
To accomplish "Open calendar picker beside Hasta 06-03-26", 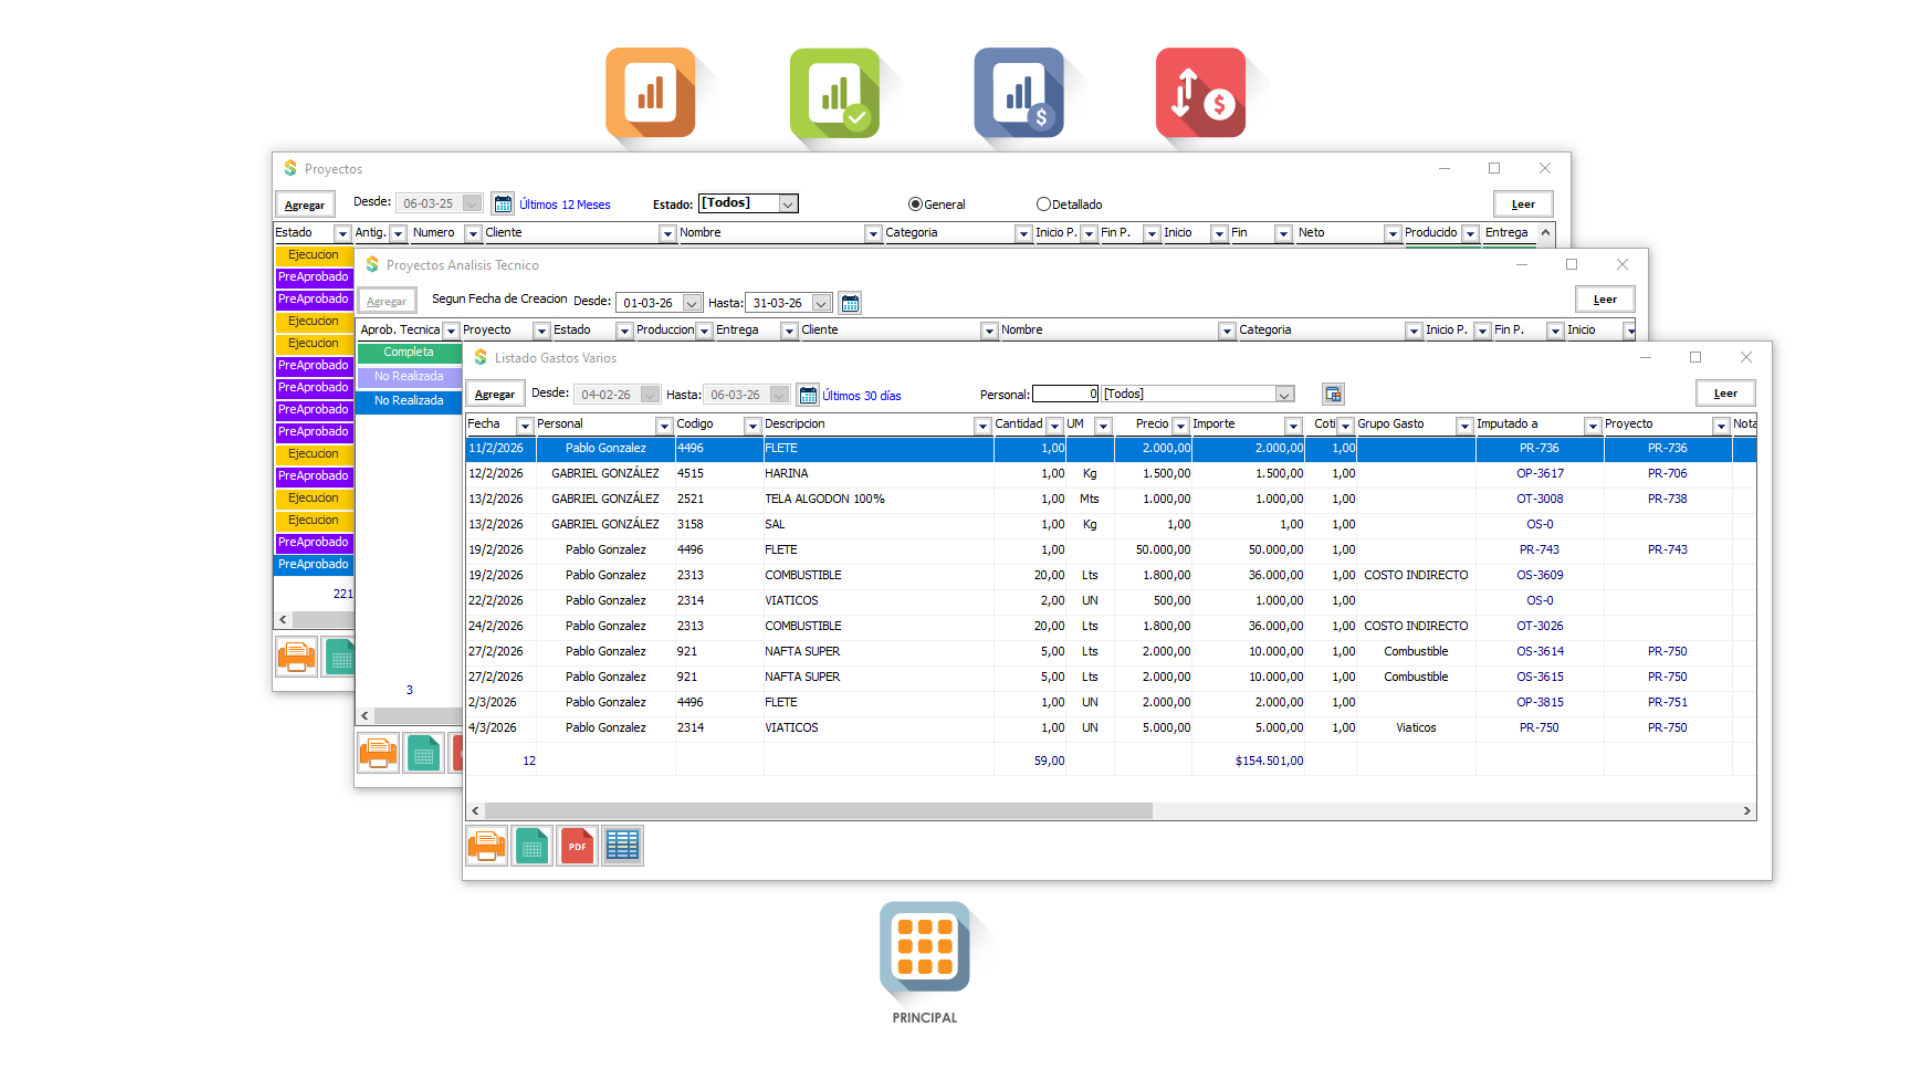I will (808, 395).
